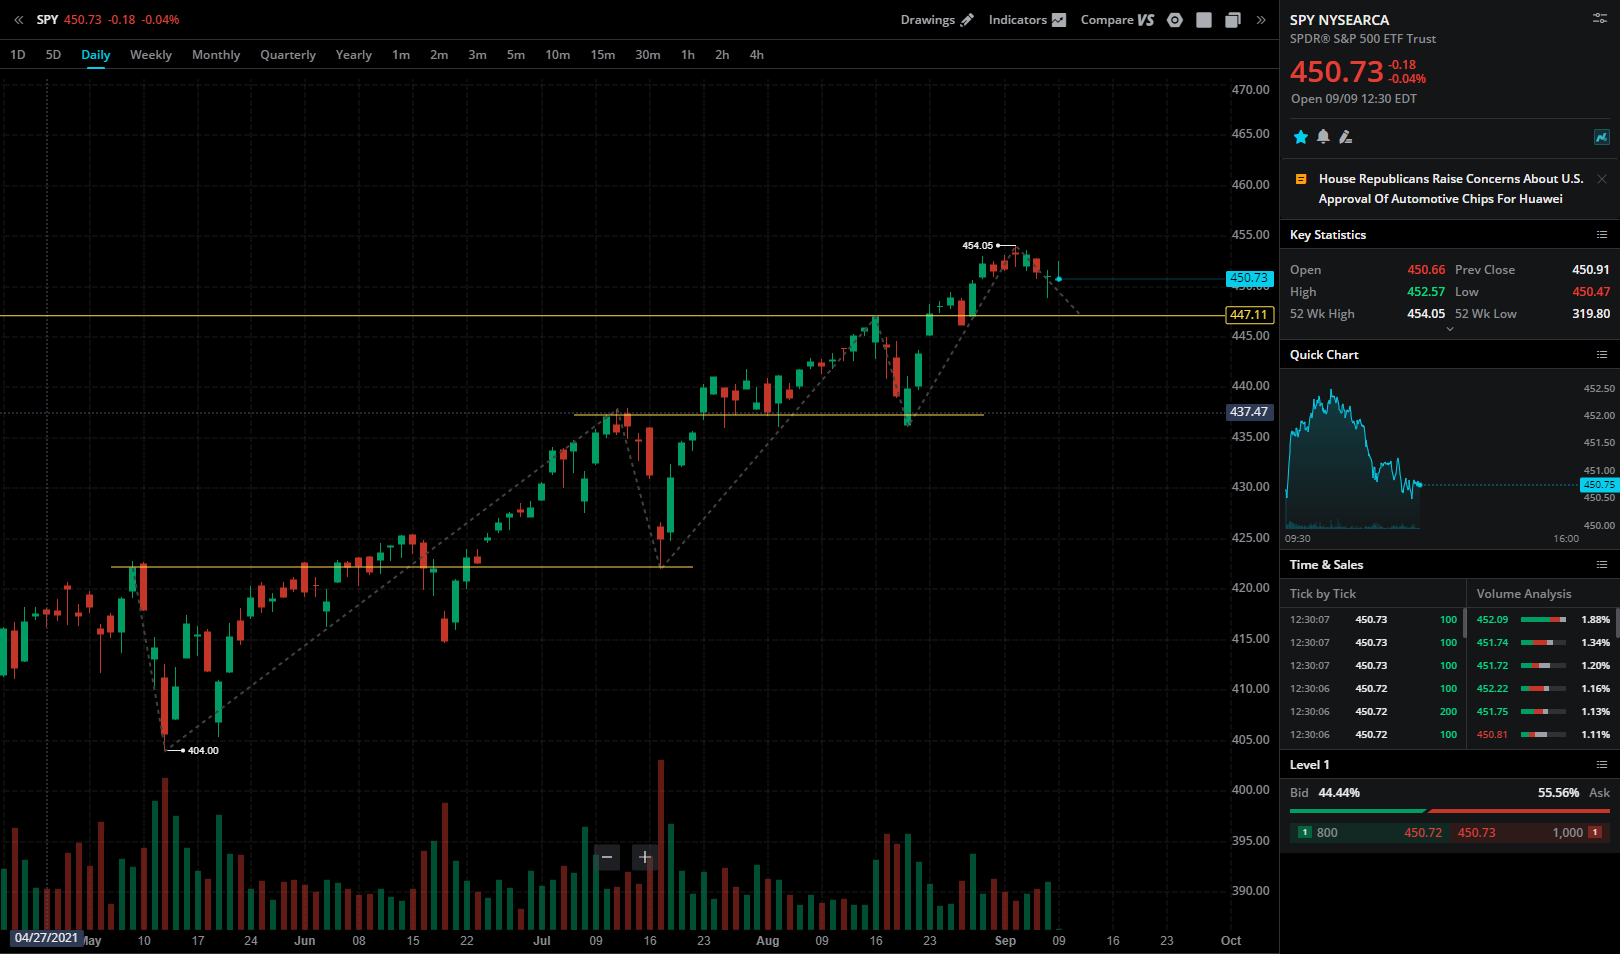This screenshot has height=954, width=1620.
Task: Click the 437.47 crosshair price label
Action: click(x=1249, y=412)
